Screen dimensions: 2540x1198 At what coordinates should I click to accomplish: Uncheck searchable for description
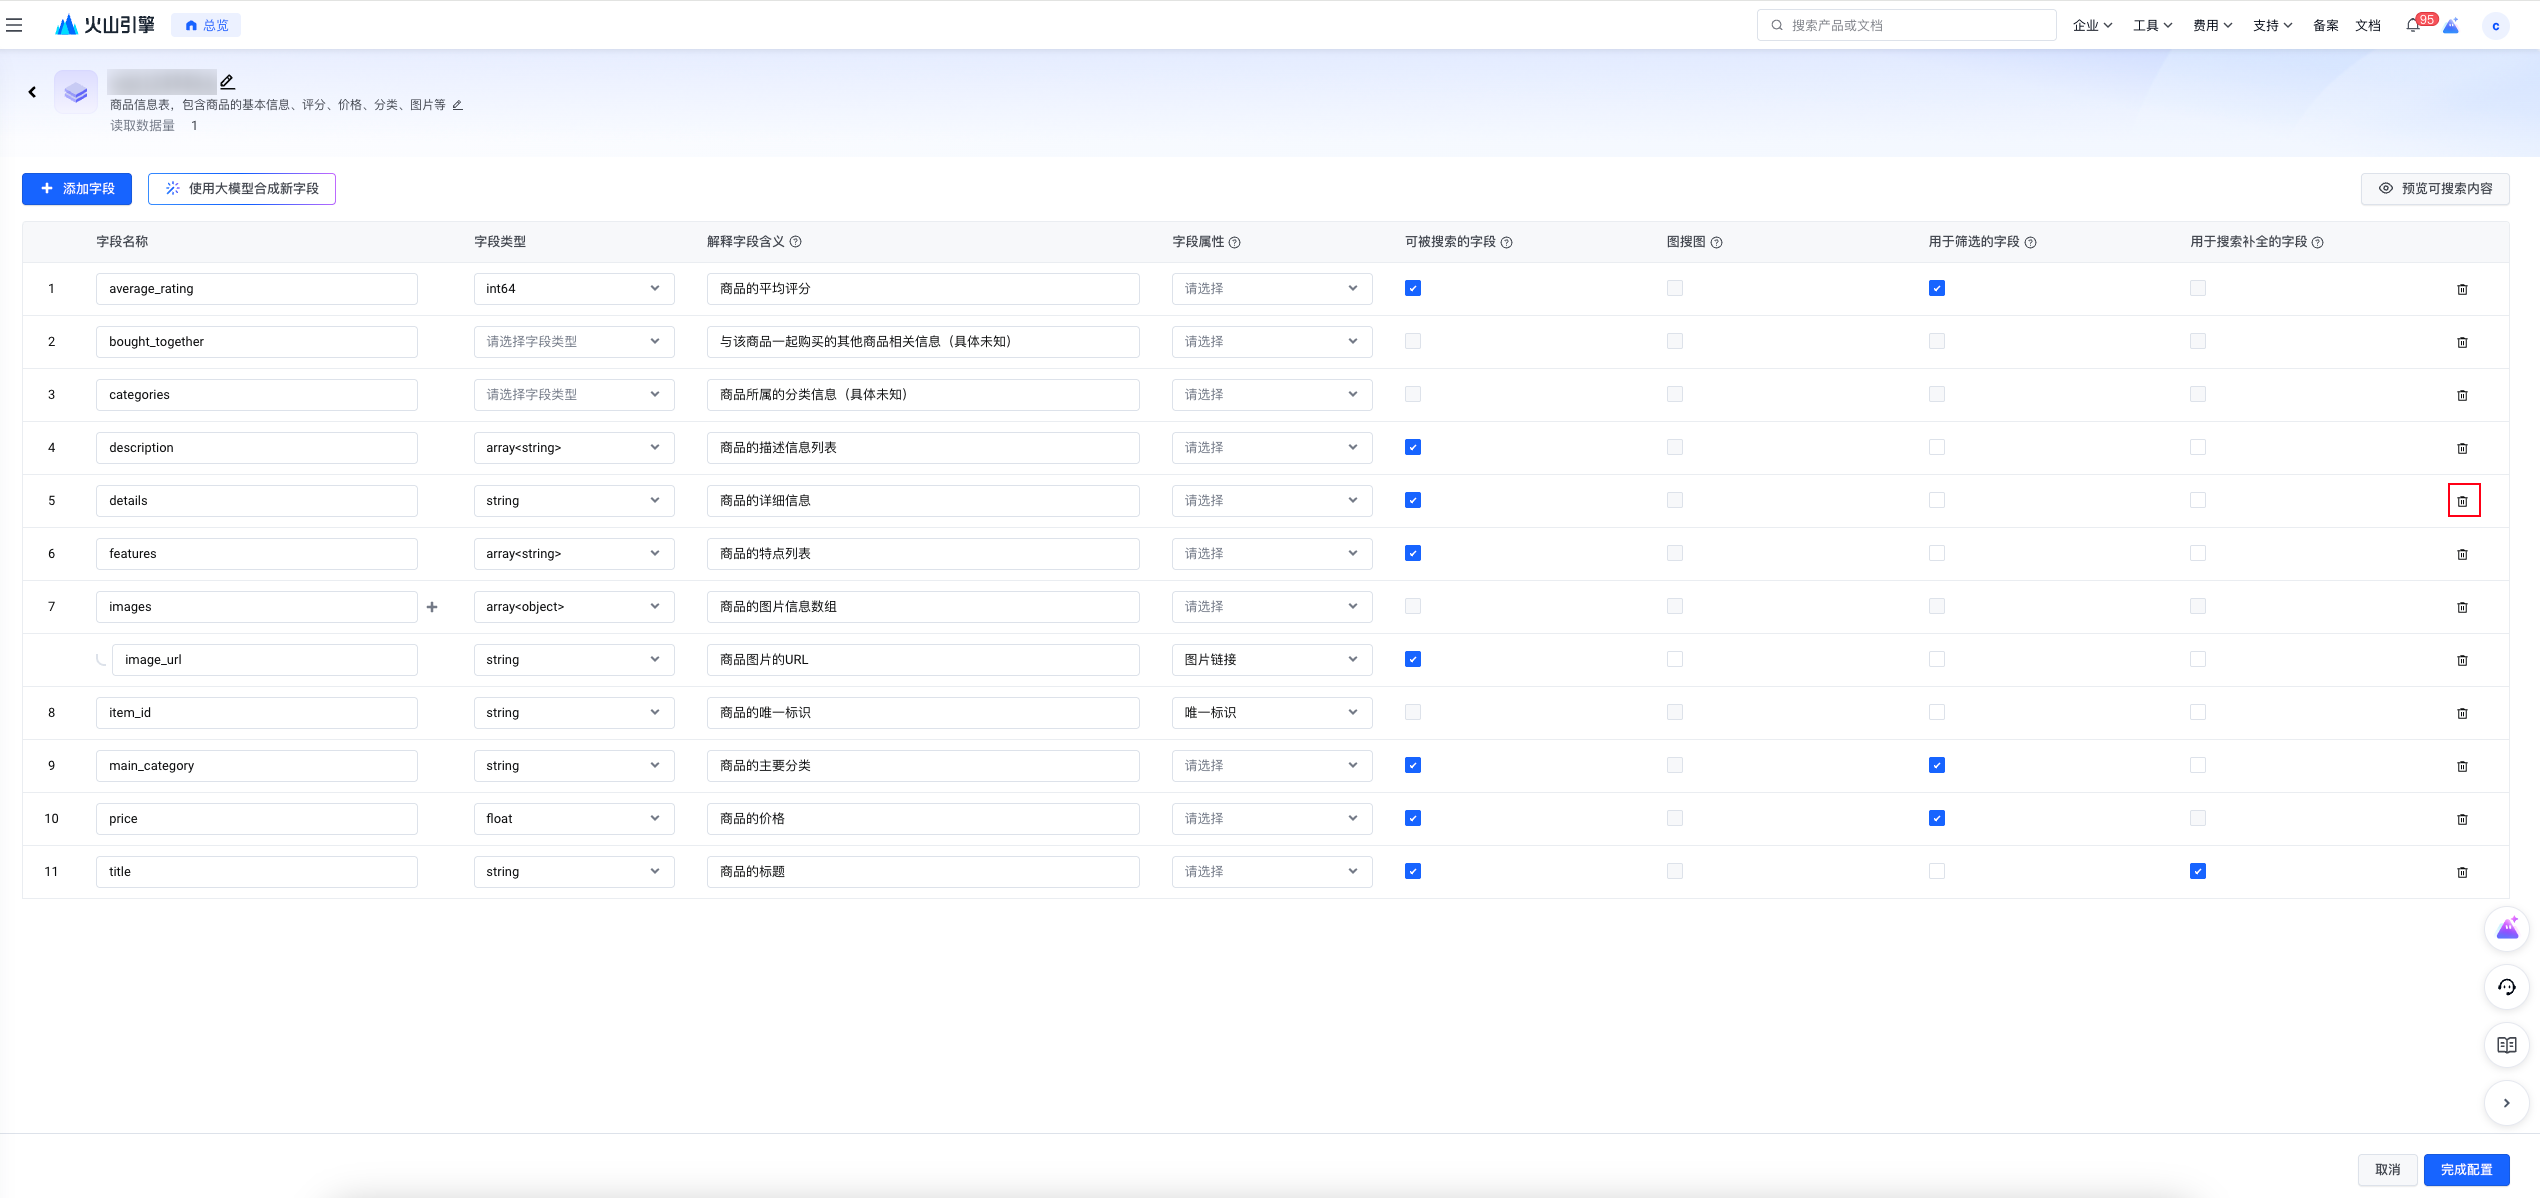1413,447
